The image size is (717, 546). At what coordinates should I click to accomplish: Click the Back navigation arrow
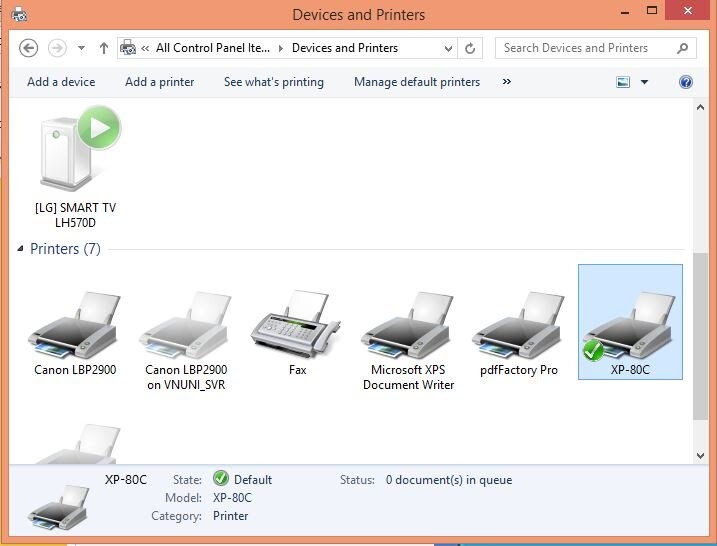(28, 48)
